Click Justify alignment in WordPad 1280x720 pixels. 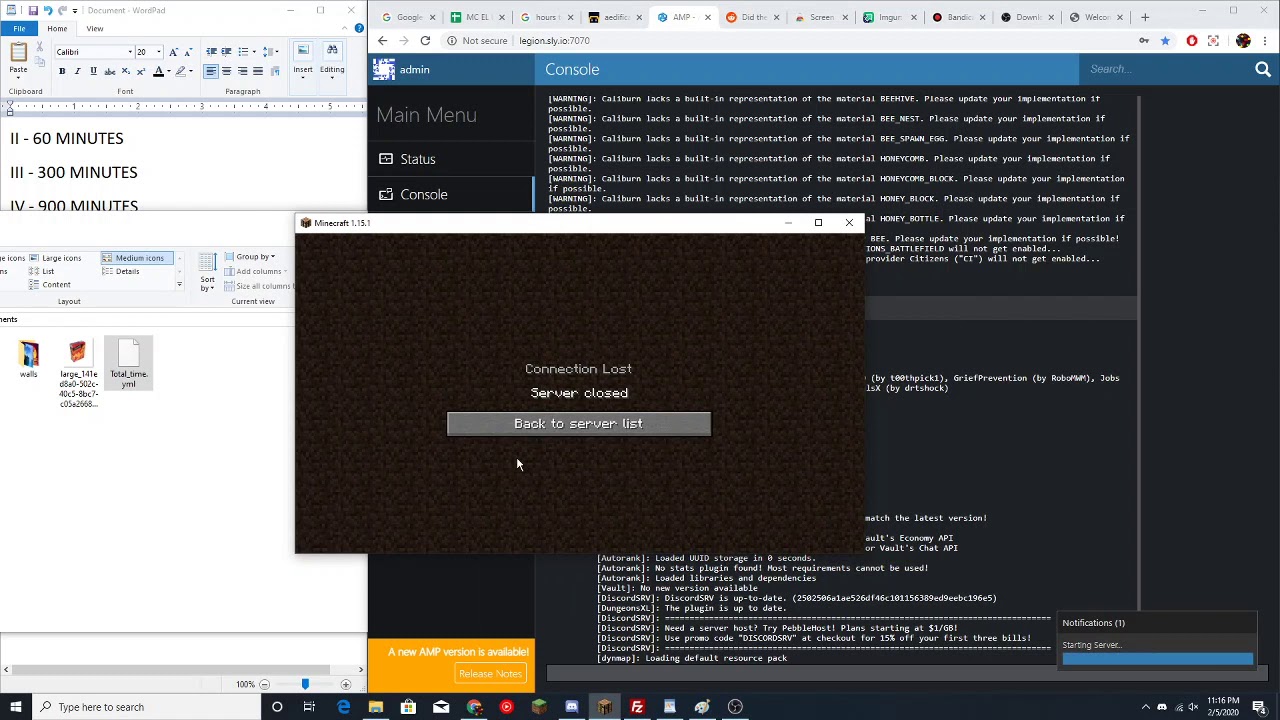point(257,71)
